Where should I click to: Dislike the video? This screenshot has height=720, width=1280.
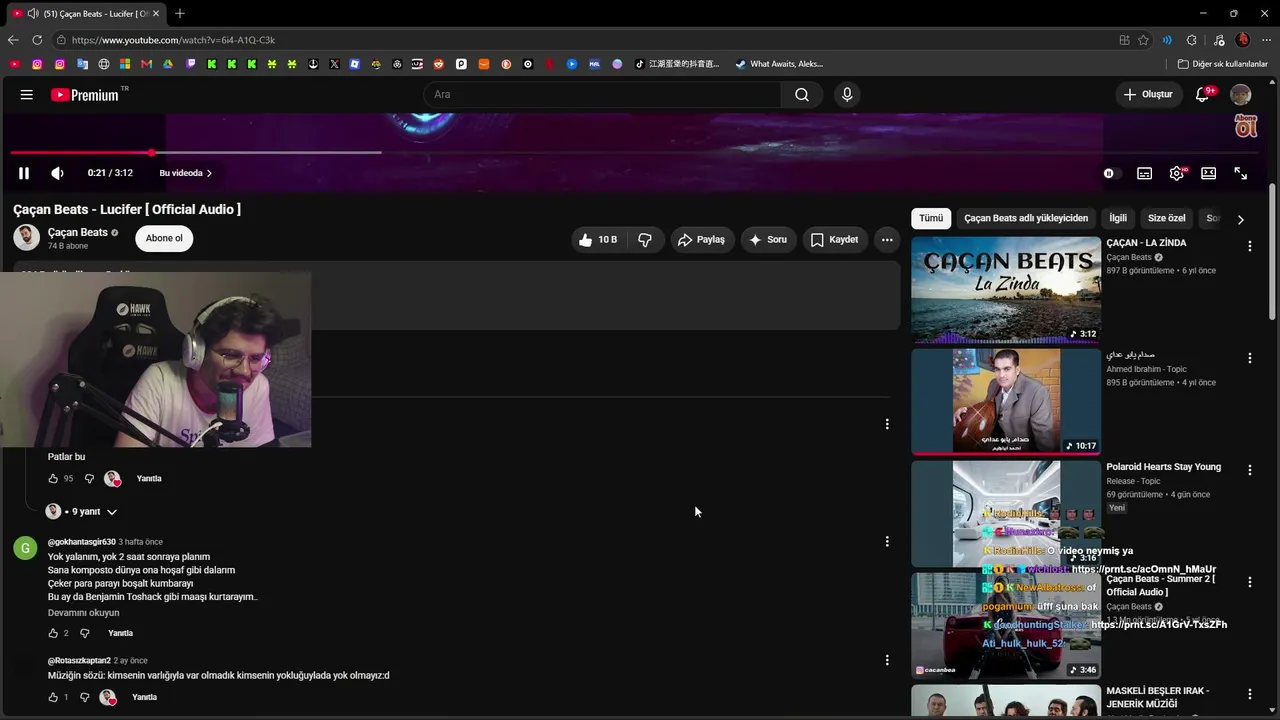(645, 240)
